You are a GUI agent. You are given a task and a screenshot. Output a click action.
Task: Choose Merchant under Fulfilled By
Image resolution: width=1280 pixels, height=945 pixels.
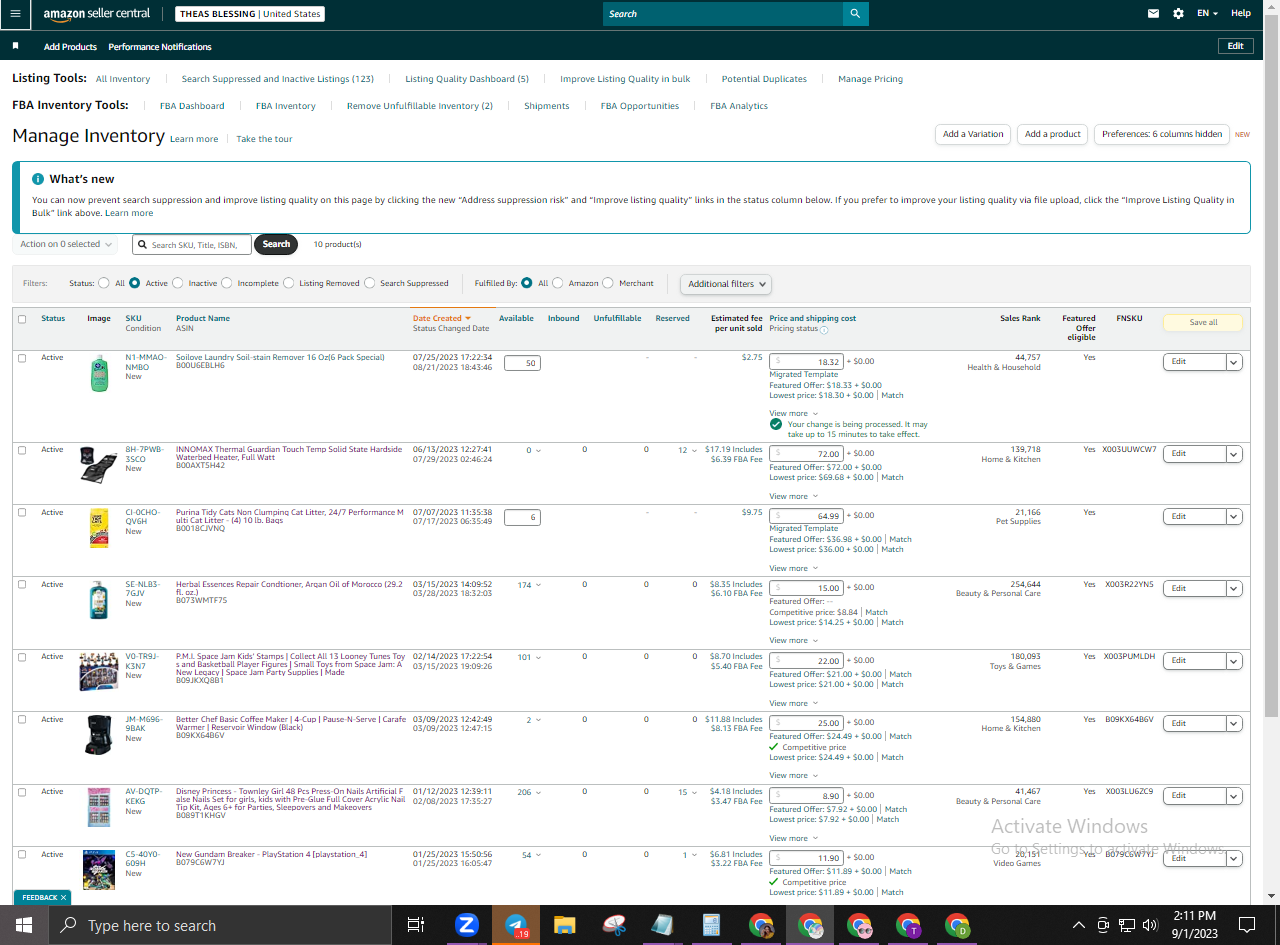click(x=608, y=283)
